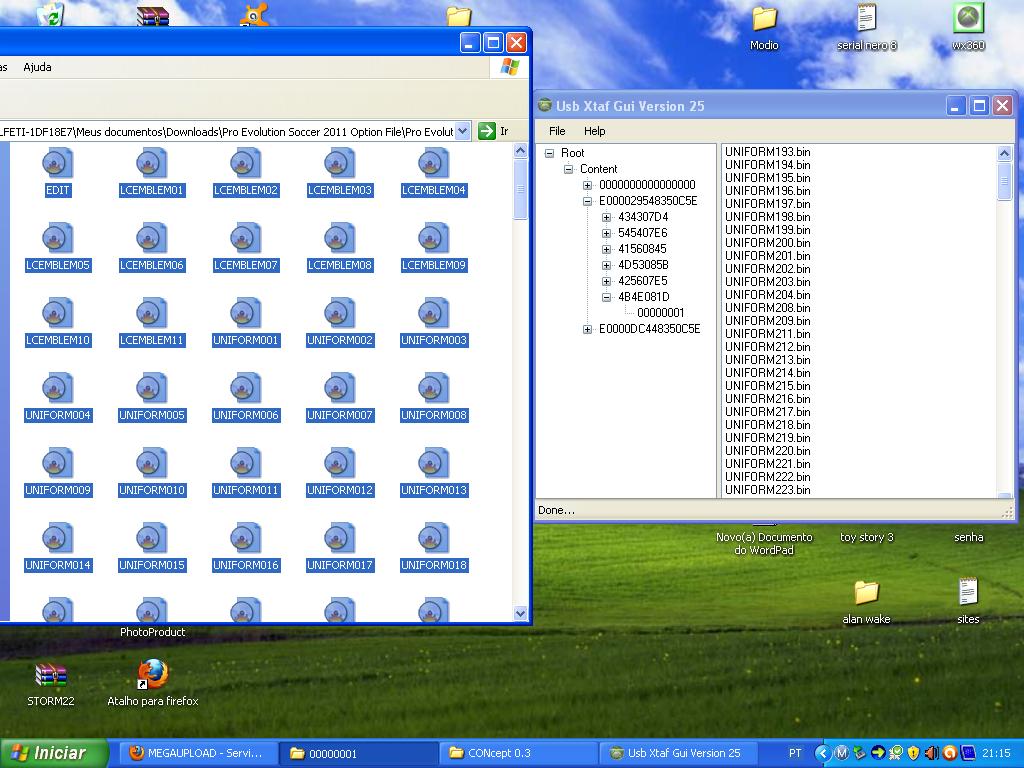Select the 4D53085B tree folder
The image size is (1024, 768).
pyautogui.click(x=643, y=264)
